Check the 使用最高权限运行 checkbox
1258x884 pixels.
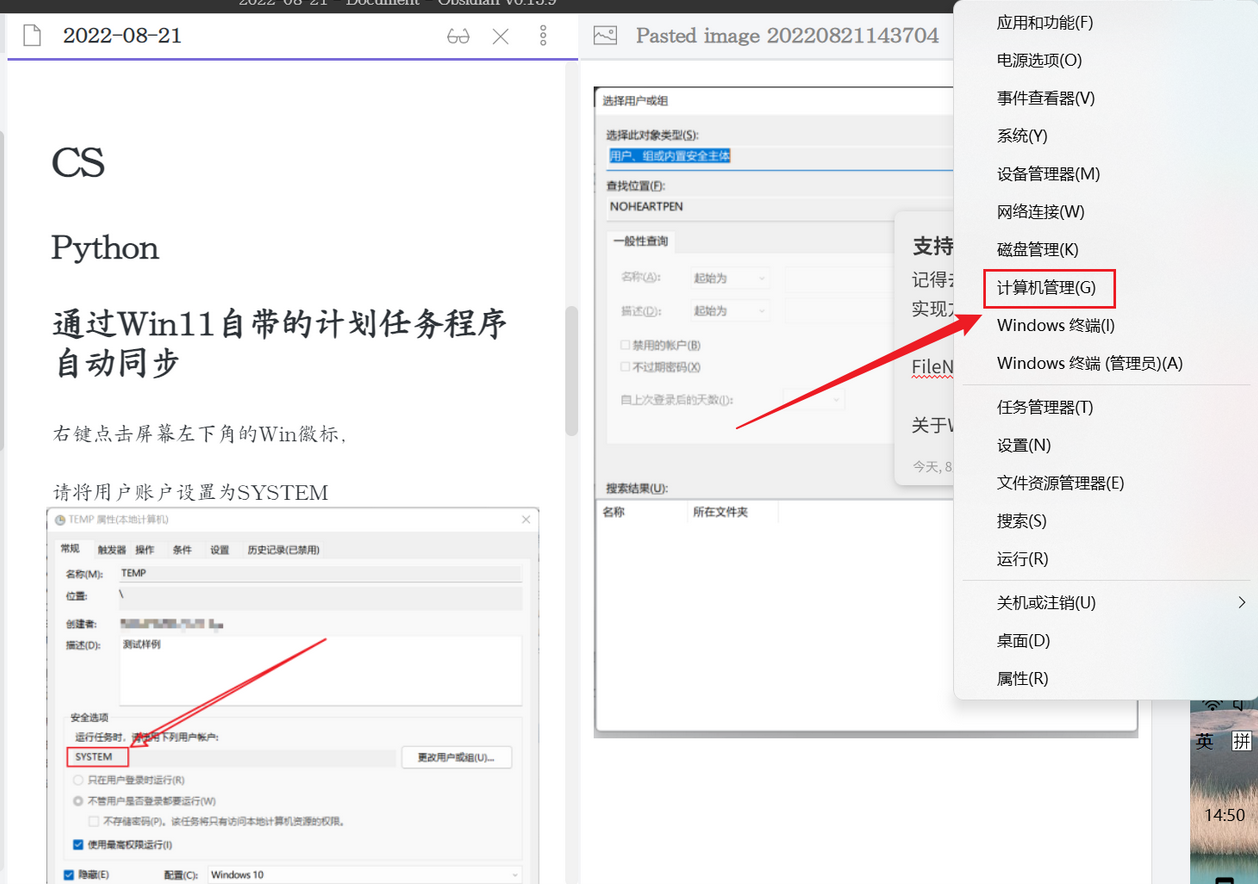click(79, 845)
